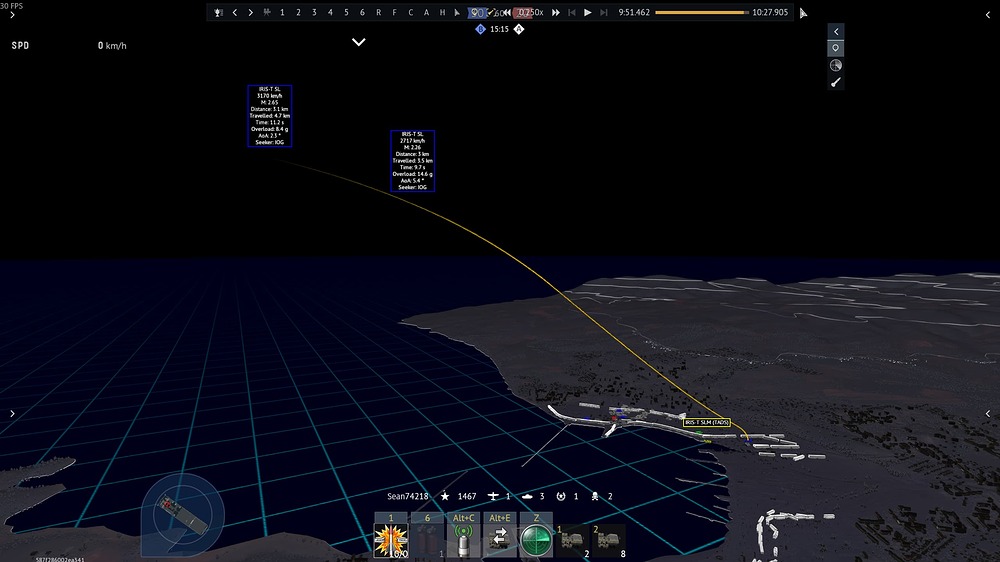The image size is (1000, 562).
Task: Click the 10:27.905 total duration value
Action: pos(770,12)
